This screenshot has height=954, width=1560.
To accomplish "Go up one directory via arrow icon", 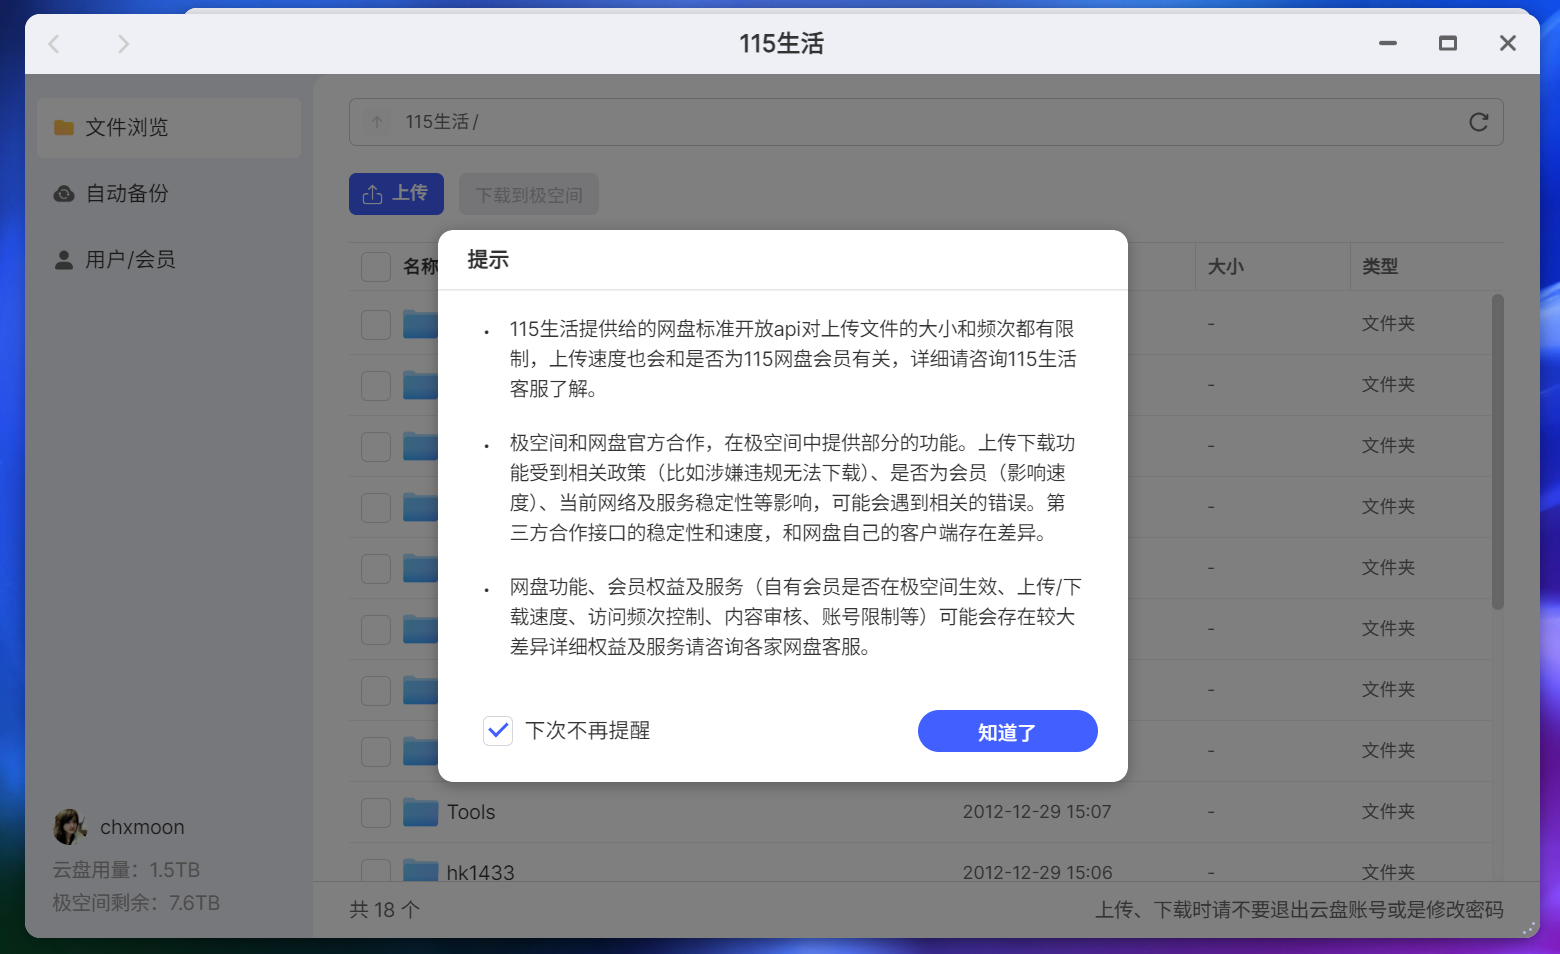I will 377,122.
